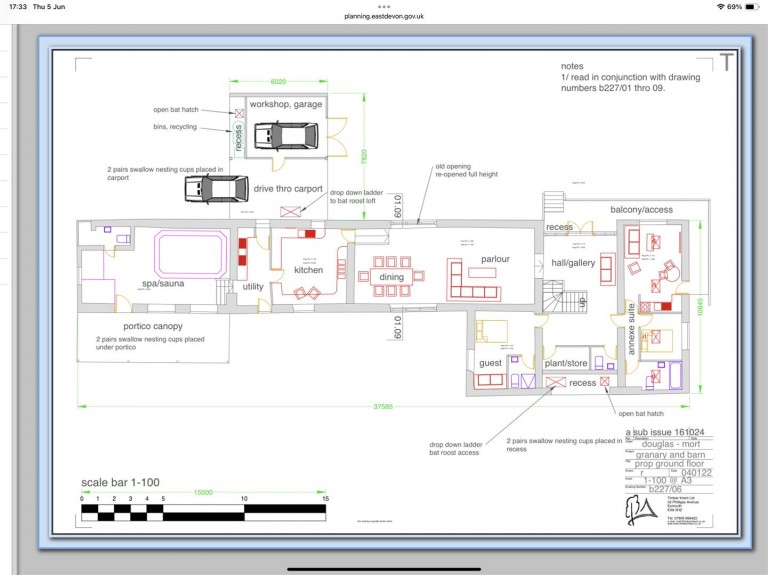Click the green '10645' vertical dimension
This screenshot has height=575, width=768.
pos(700,307)
